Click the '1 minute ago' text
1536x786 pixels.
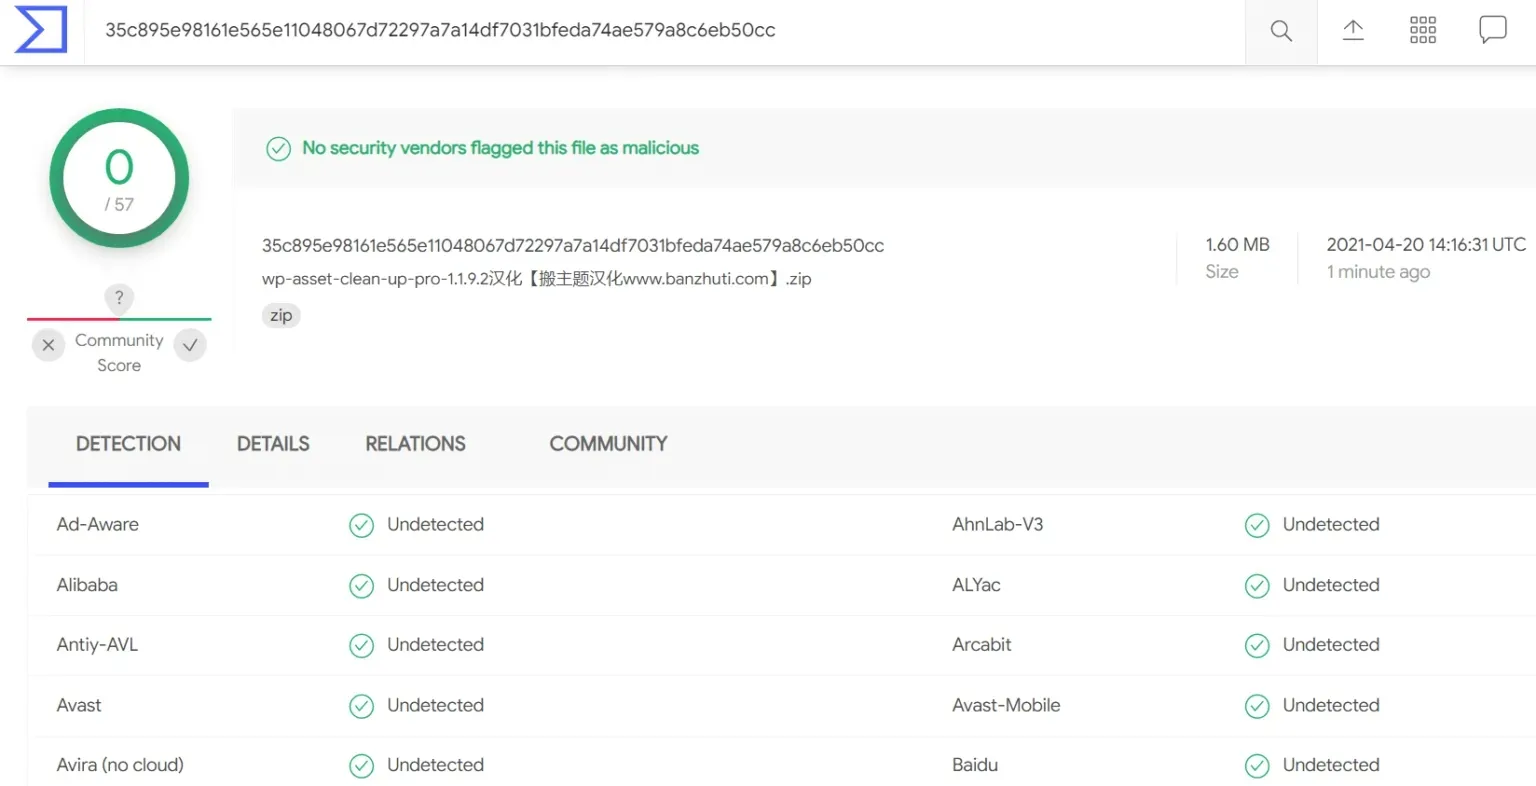(x=1378, y=272)
